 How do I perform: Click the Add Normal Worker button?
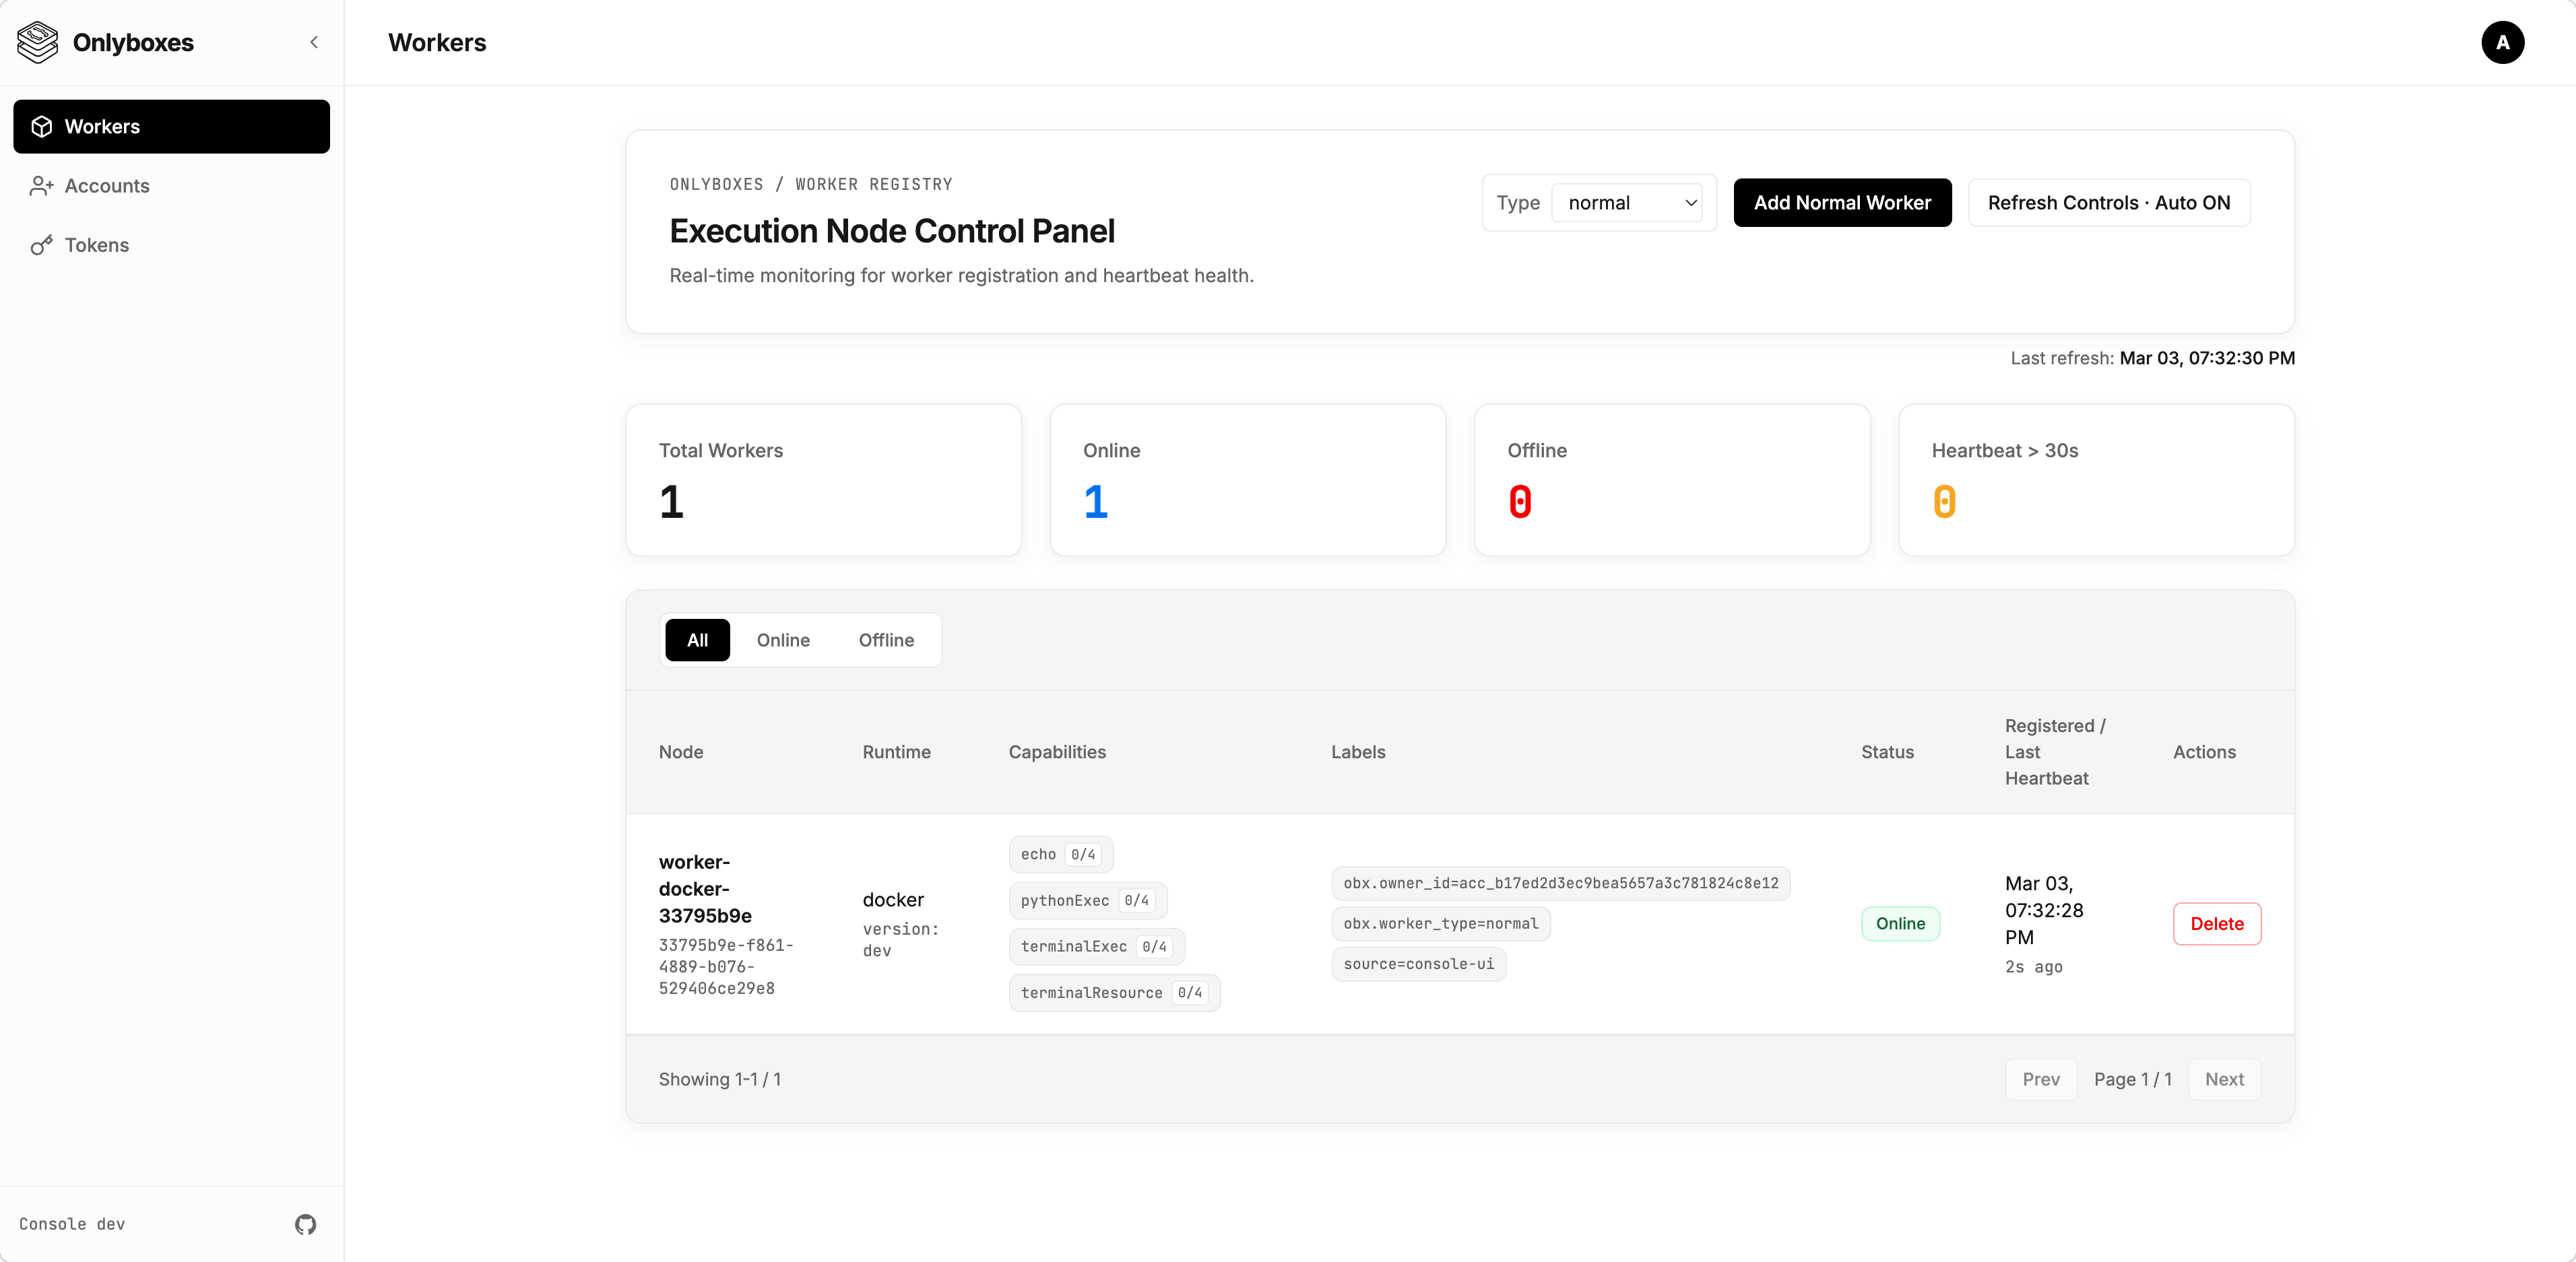[x=1841, y=203]
